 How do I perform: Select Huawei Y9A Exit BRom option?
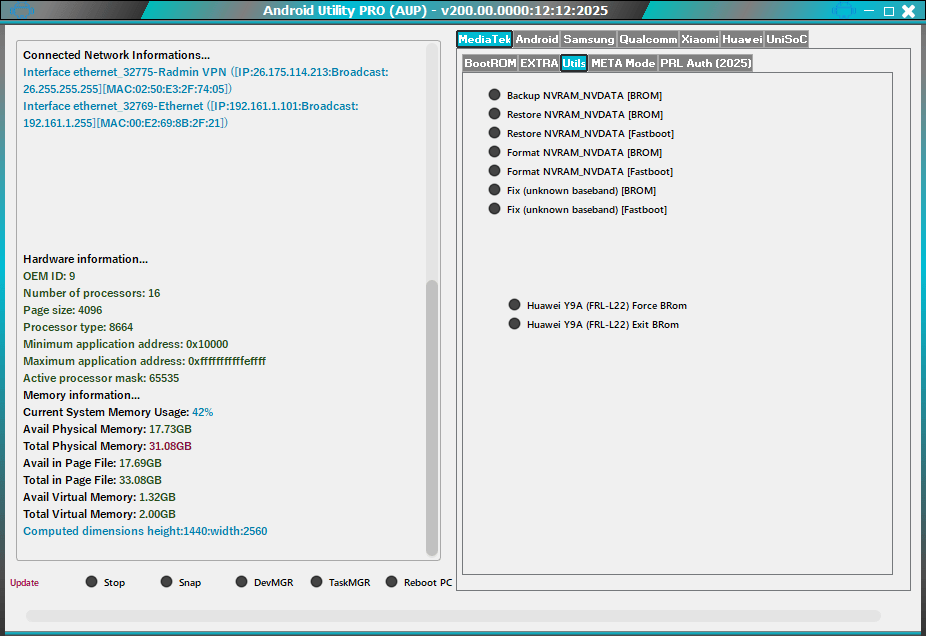coord(514,323)
